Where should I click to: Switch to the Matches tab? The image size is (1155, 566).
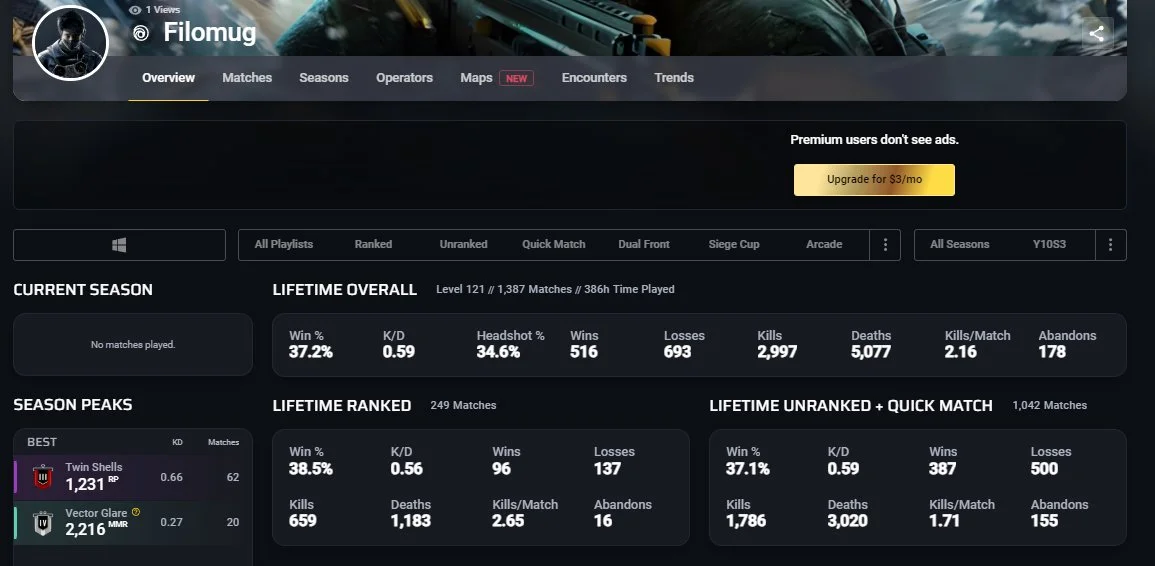click(247, 78)
